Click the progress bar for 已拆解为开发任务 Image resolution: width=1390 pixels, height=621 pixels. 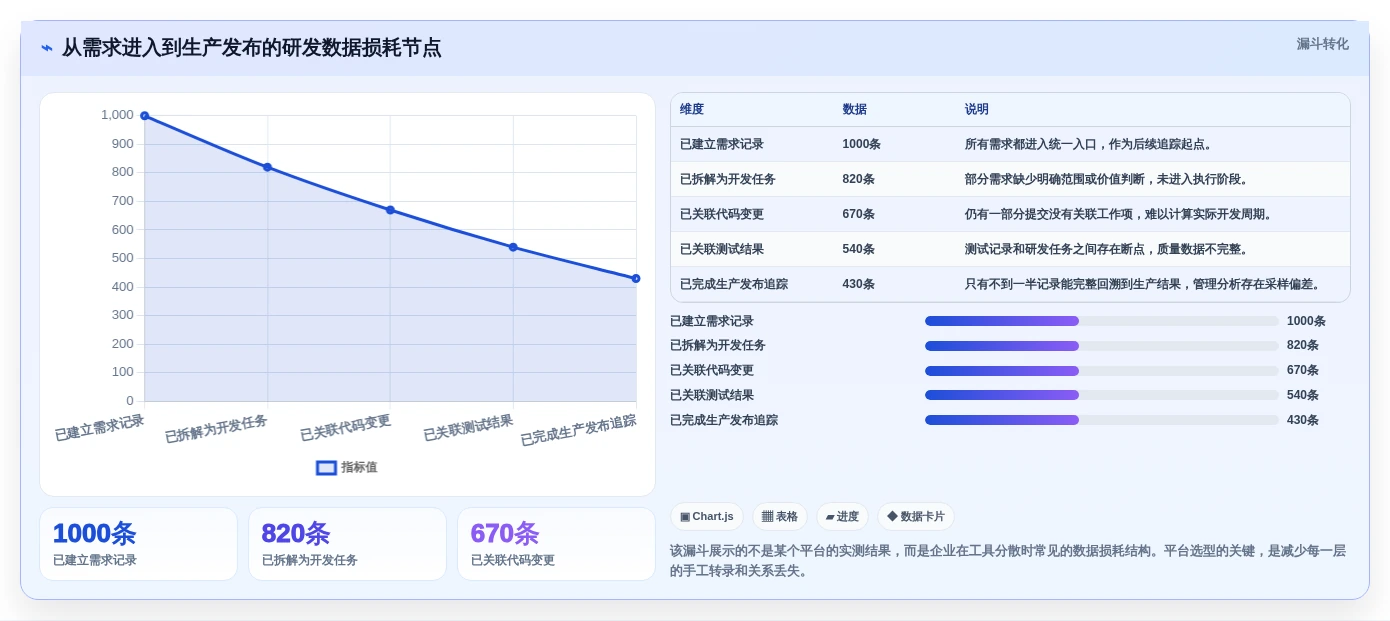point(1102,346)
